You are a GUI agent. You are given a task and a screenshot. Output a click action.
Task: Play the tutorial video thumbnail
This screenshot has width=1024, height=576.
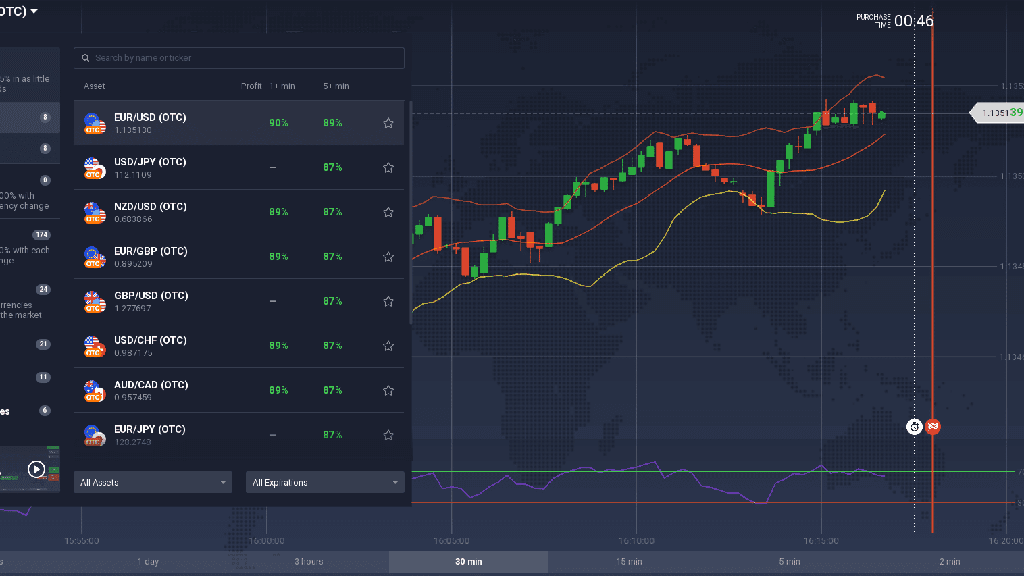coord(36,469)
